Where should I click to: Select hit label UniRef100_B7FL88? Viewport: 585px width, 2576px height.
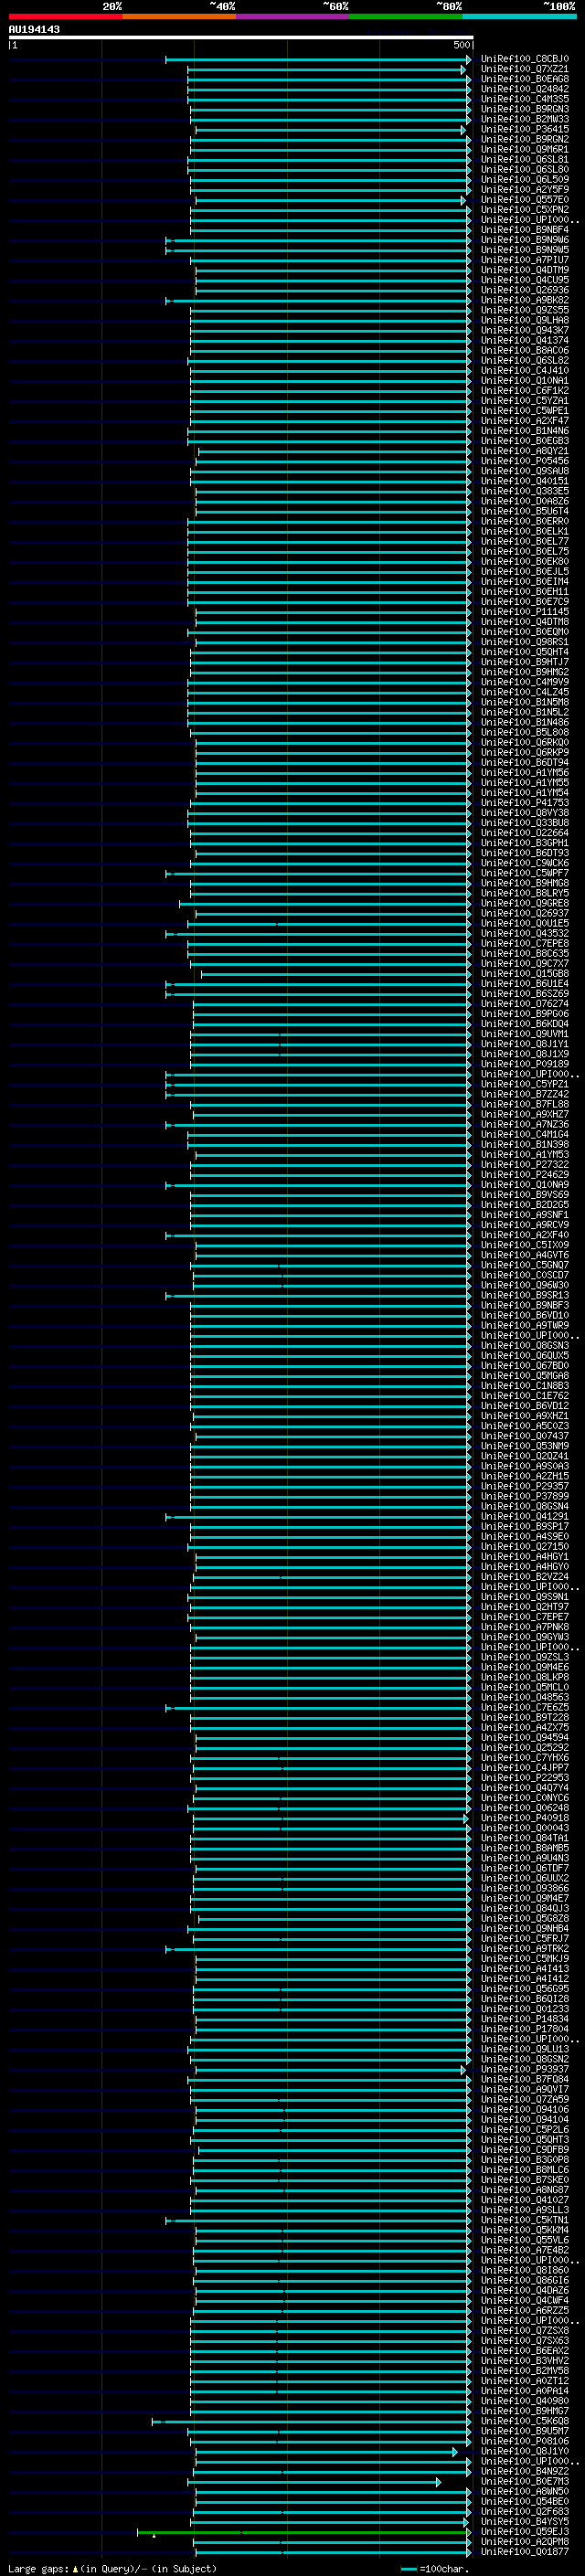click(524, 1104)
